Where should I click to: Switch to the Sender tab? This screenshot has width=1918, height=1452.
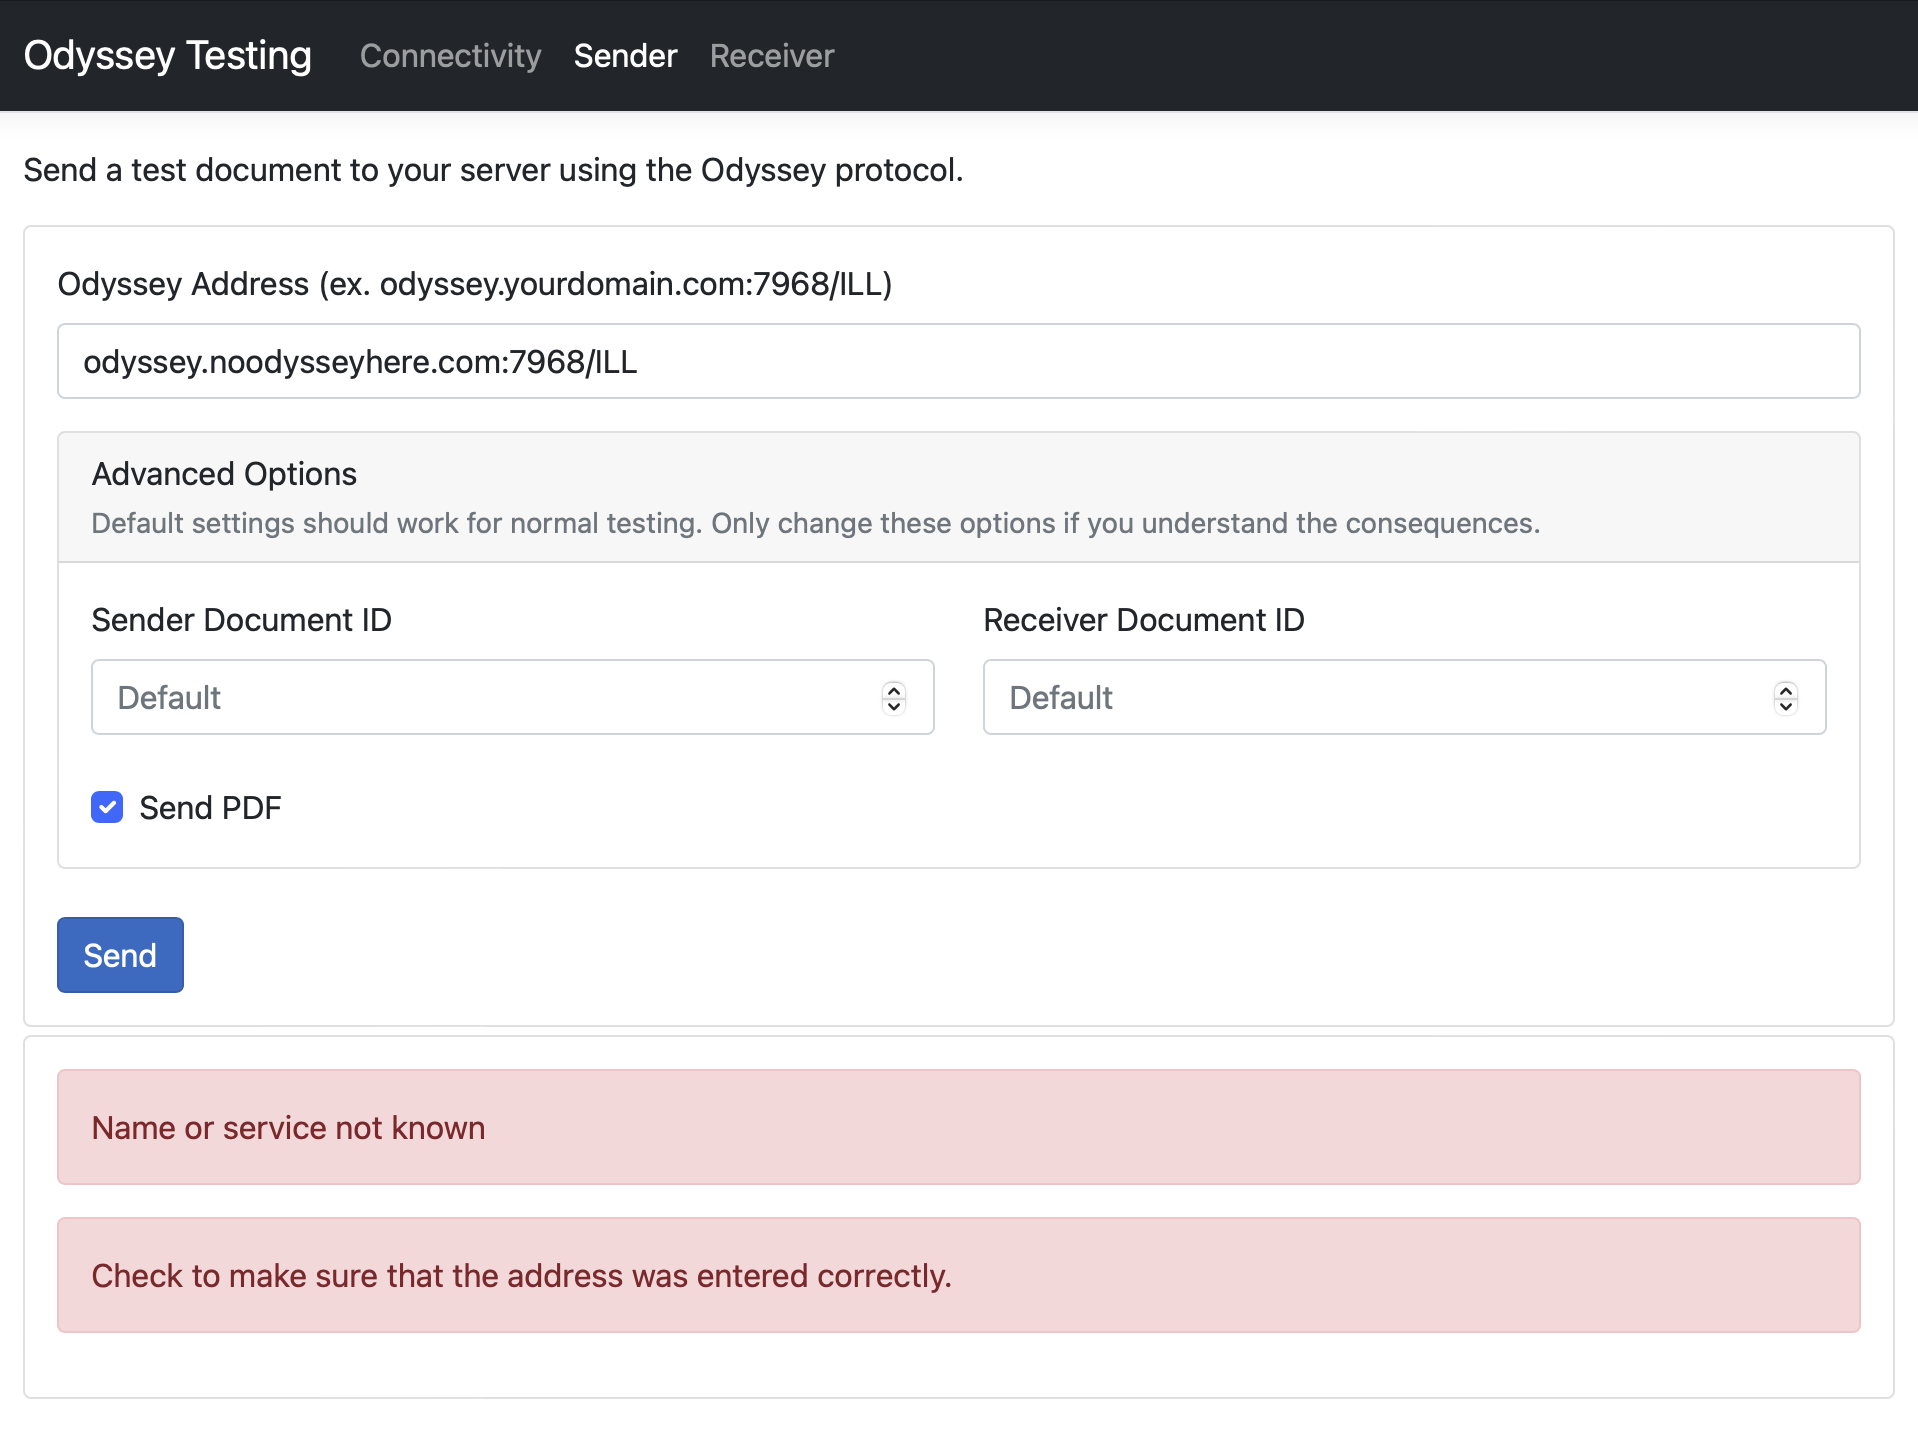click(625, 56)
